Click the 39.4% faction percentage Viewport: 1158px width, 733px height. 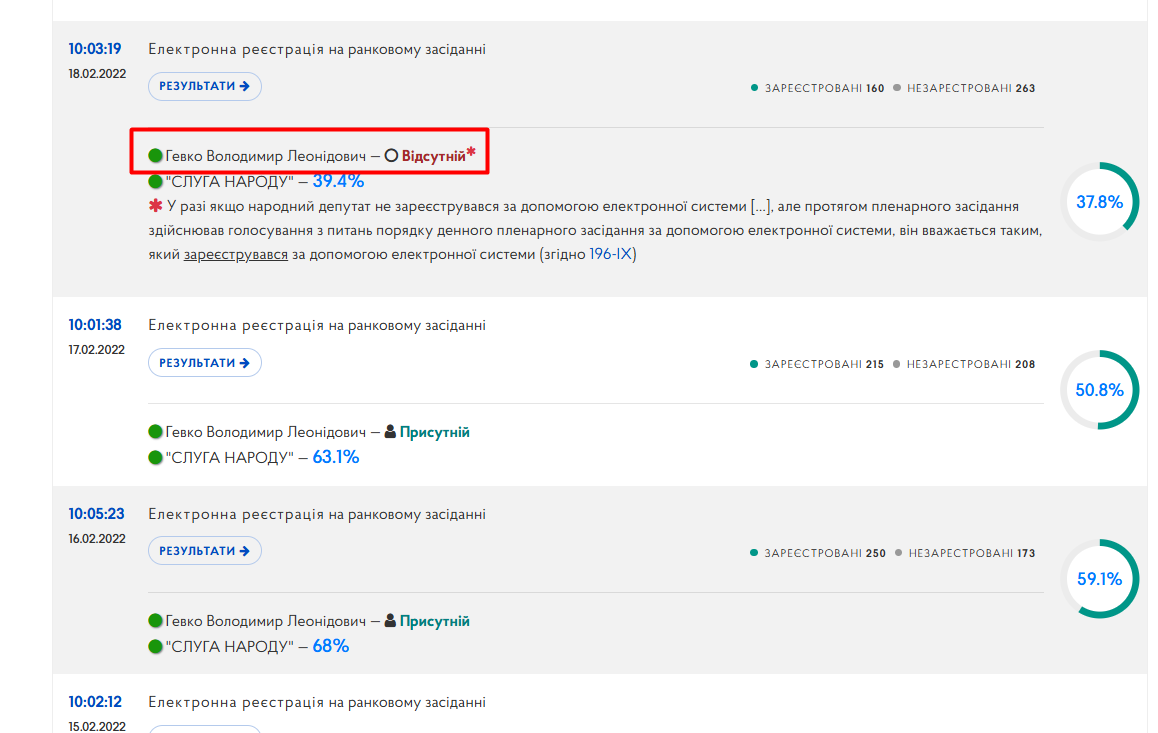click(338, 181)
